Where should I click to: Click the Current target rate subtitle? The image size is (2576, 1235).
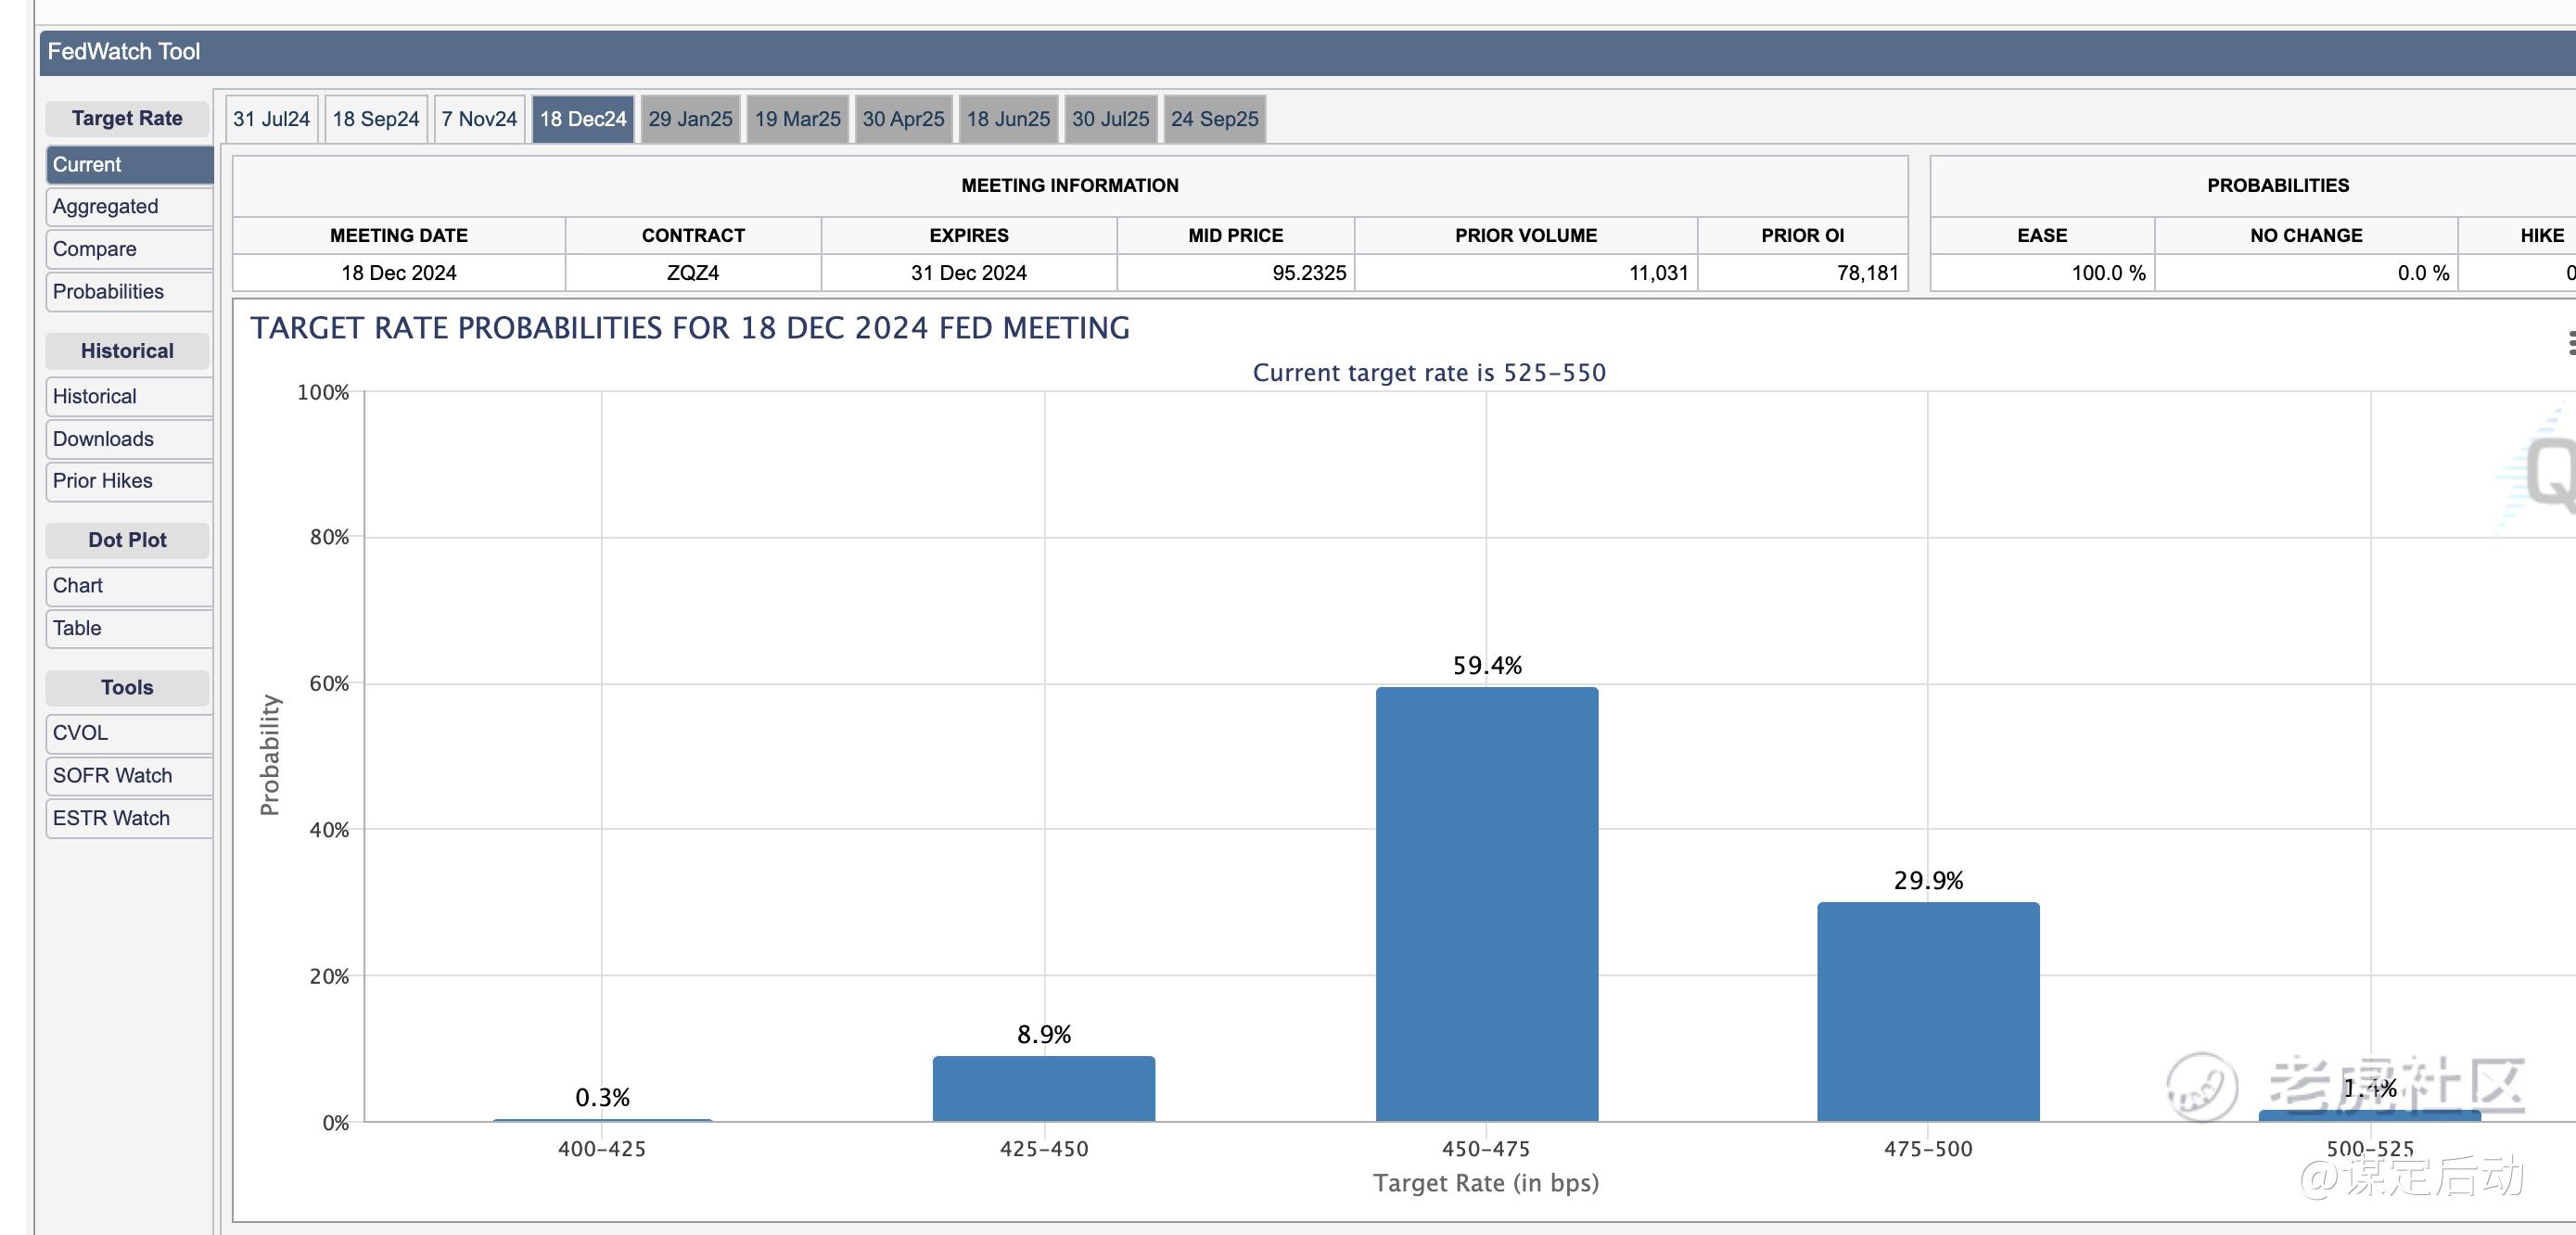click(x=1429, y=373)
